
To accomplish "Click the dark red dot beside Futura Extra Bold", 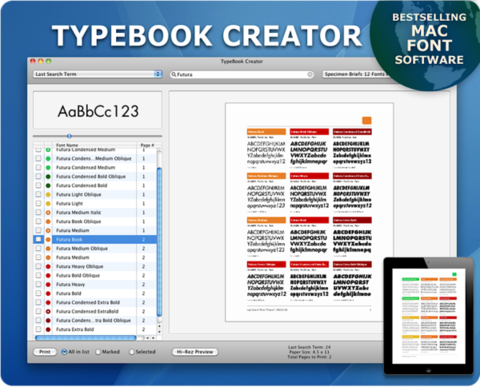I will [x=48, y=330].
